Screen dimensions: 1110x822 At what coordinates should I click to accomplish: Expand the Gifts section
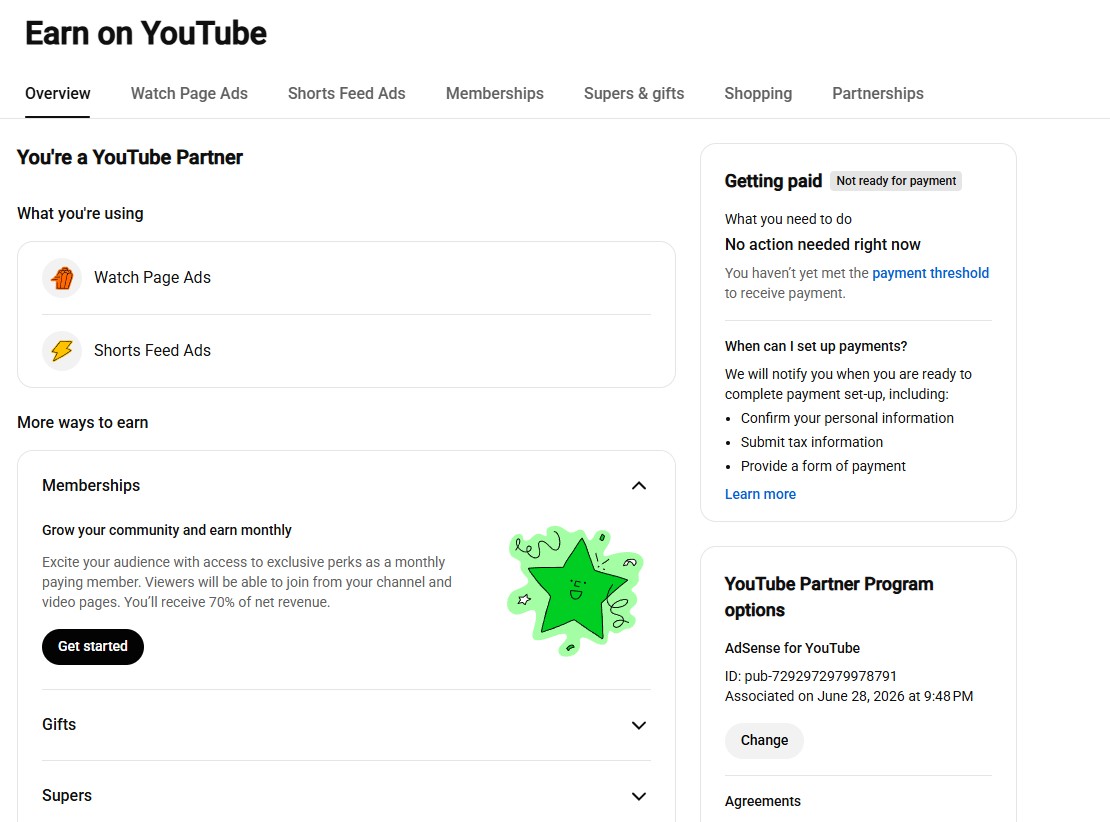[639, 725]
